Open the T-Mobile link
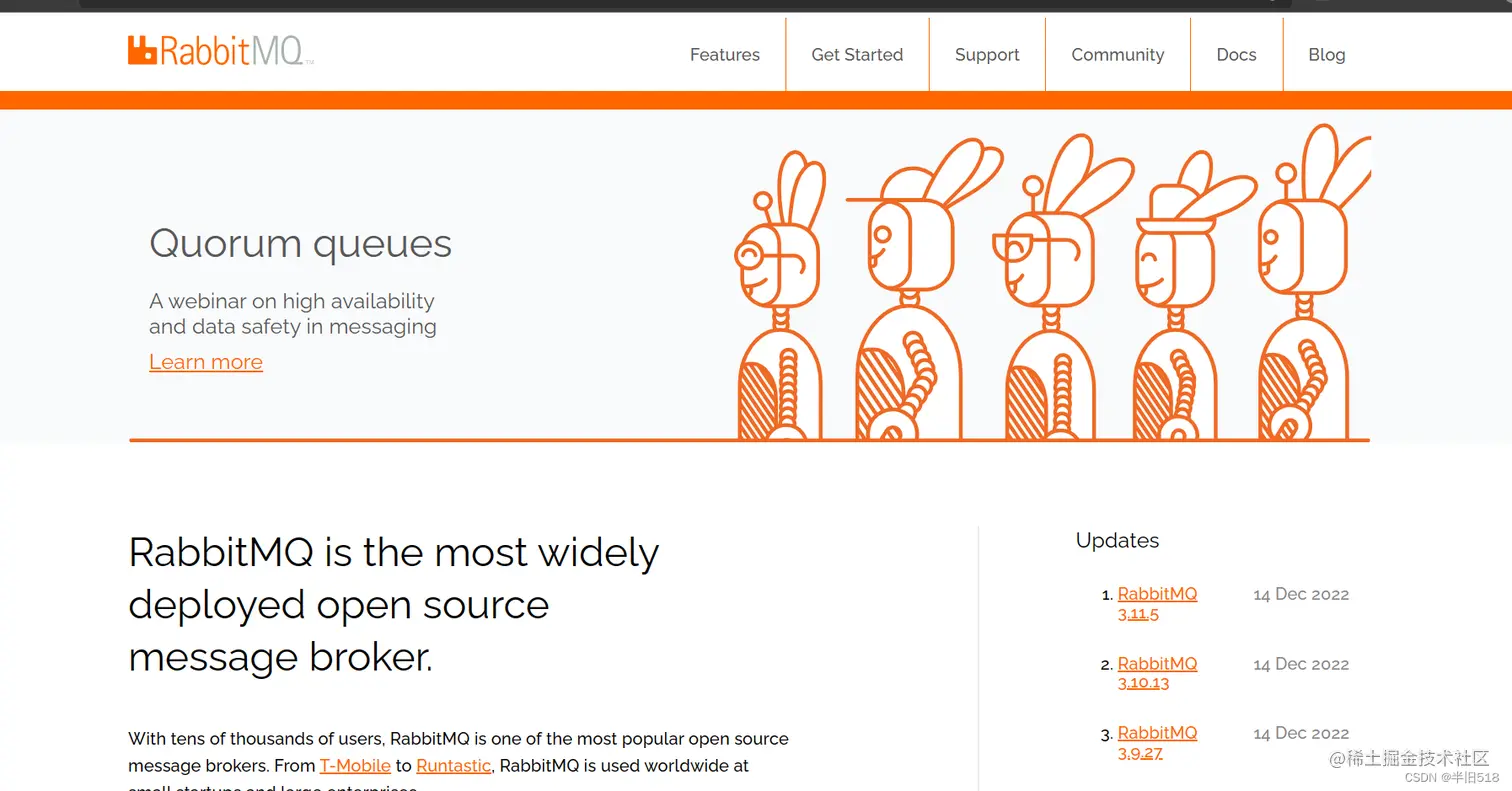The height and width of the screenshot is (791, 1512). click(x=355, y=766)
